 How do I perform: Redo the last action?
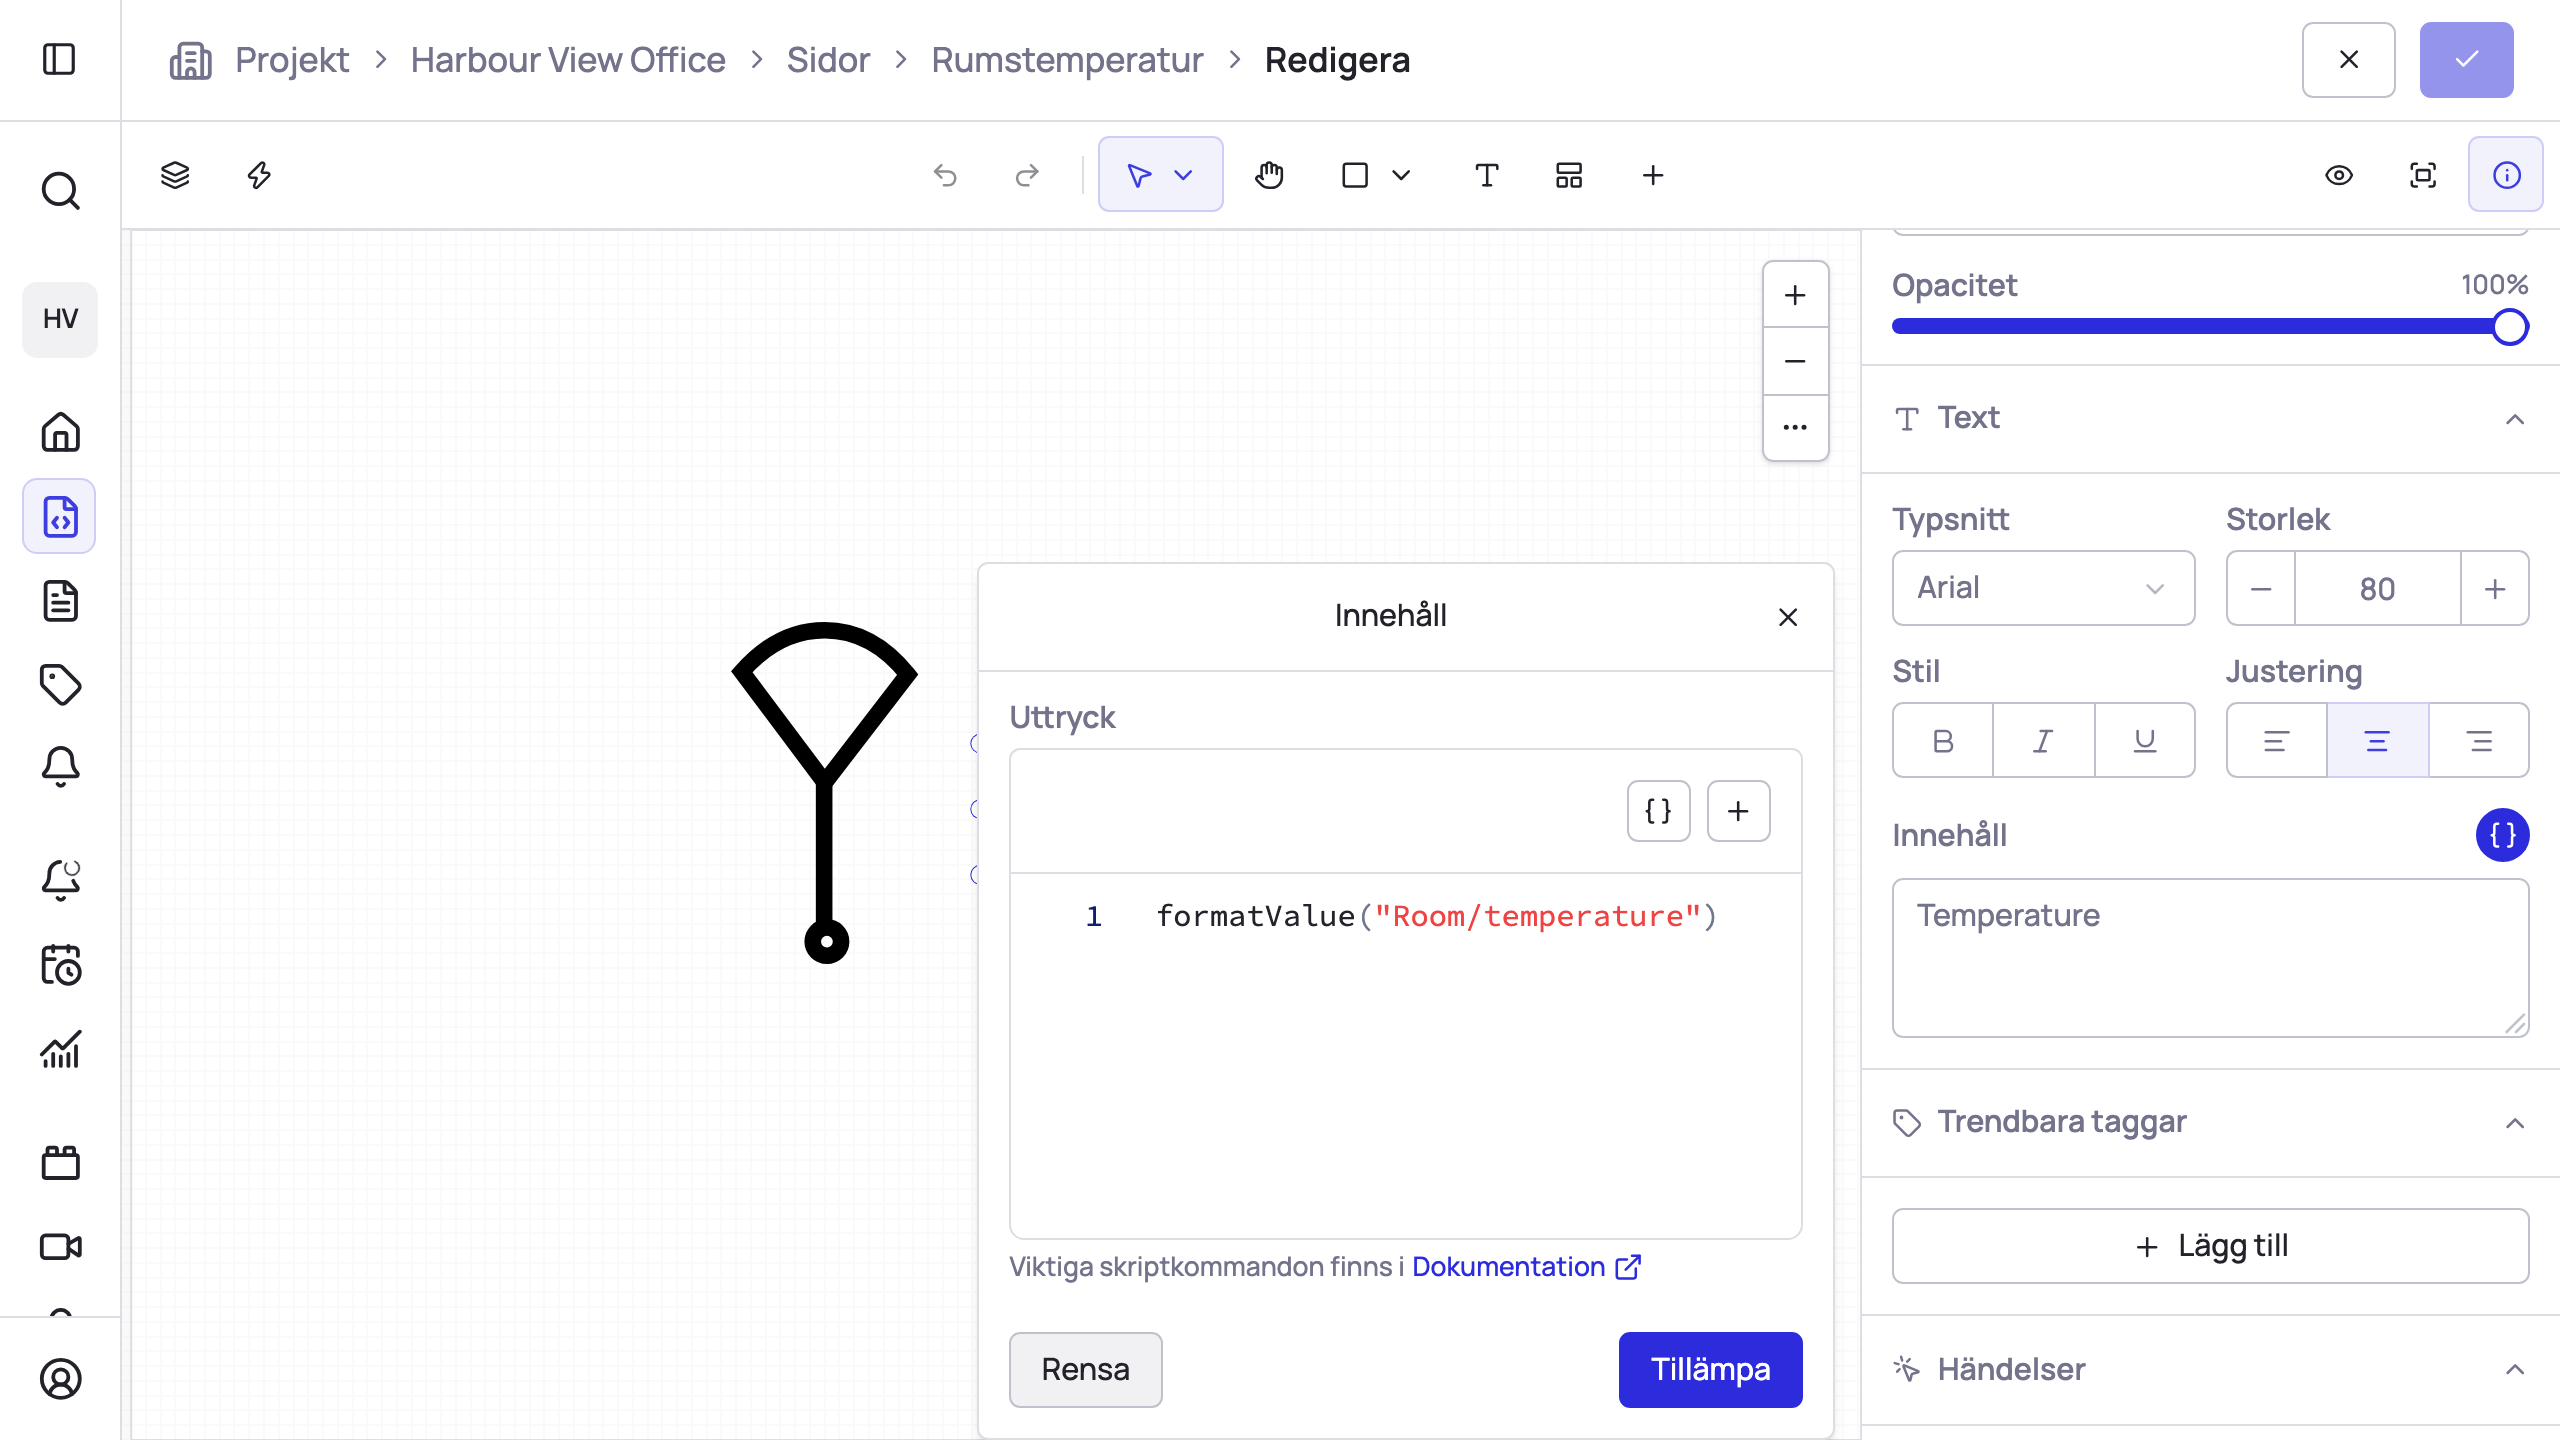(x=1027, y=175)
